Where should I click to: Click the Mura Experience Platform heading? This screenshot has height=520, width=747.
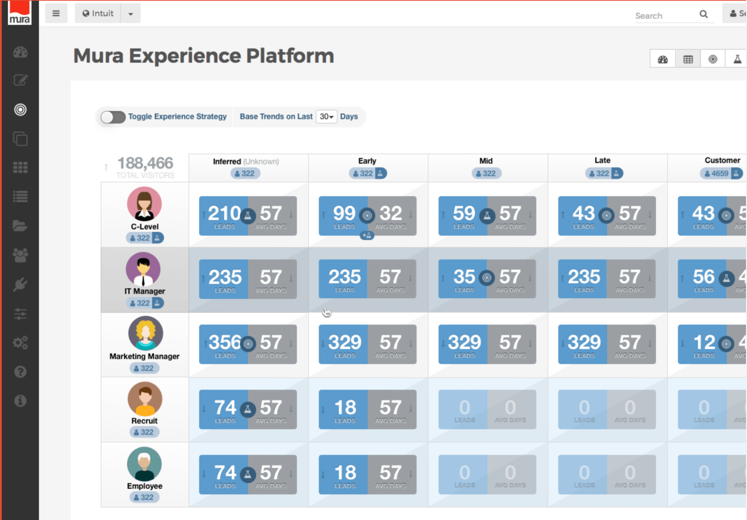[x=203, y=56]
